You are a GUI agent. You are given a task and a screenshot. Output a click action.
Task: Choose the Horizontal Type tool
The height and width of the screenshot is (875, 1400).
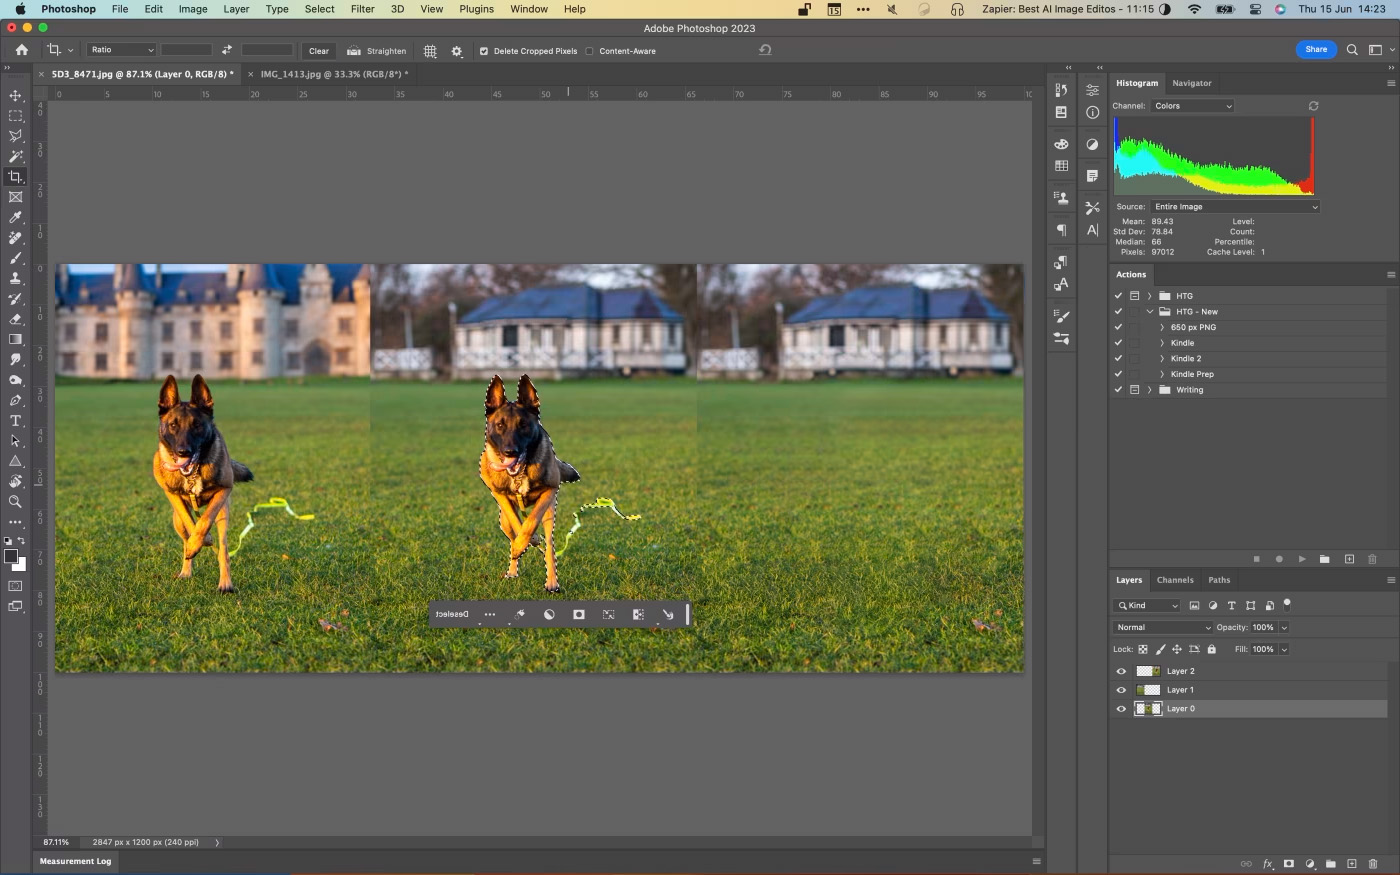[x=15, y=421]
